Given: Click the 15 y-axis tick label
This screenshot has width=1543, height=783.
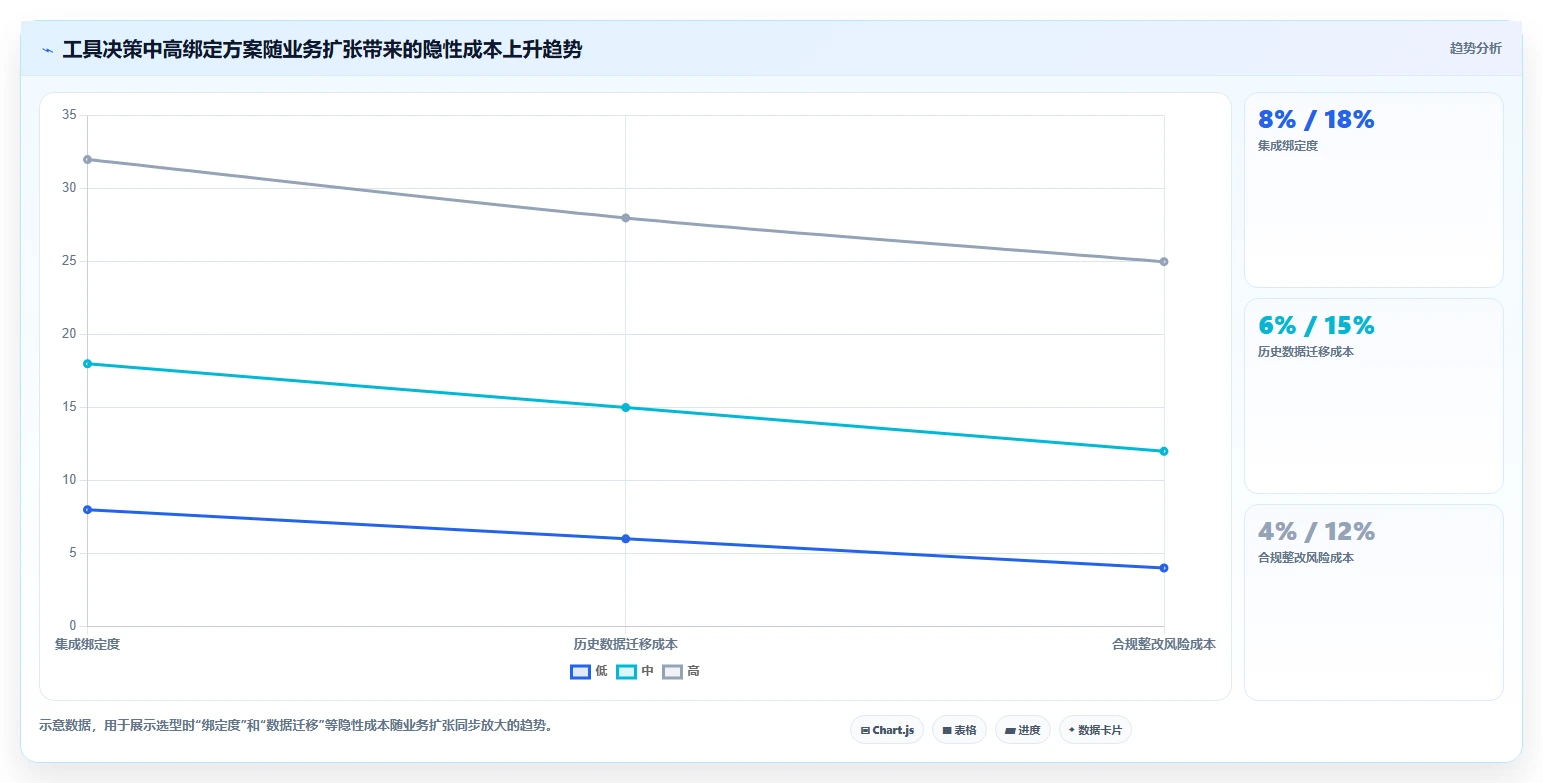Looking at the screenshot, I should pos(69,407).
